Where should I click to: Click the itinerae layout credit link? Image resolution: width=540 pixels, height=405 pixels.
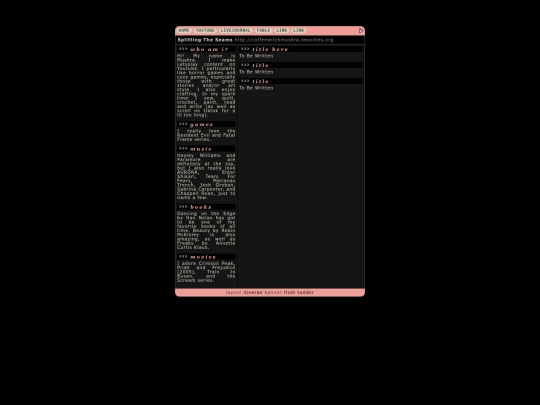click(253, 292)
